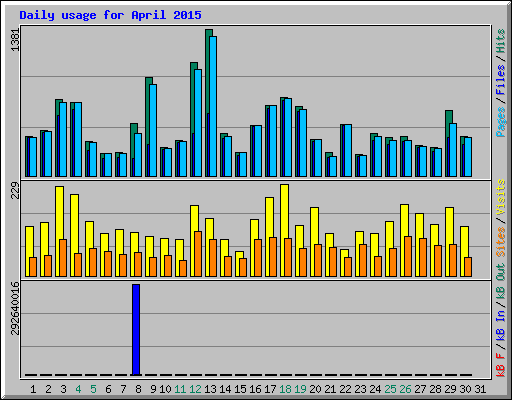
Task: Select the 229 y-axis label
Action: [x=15, y=191]
